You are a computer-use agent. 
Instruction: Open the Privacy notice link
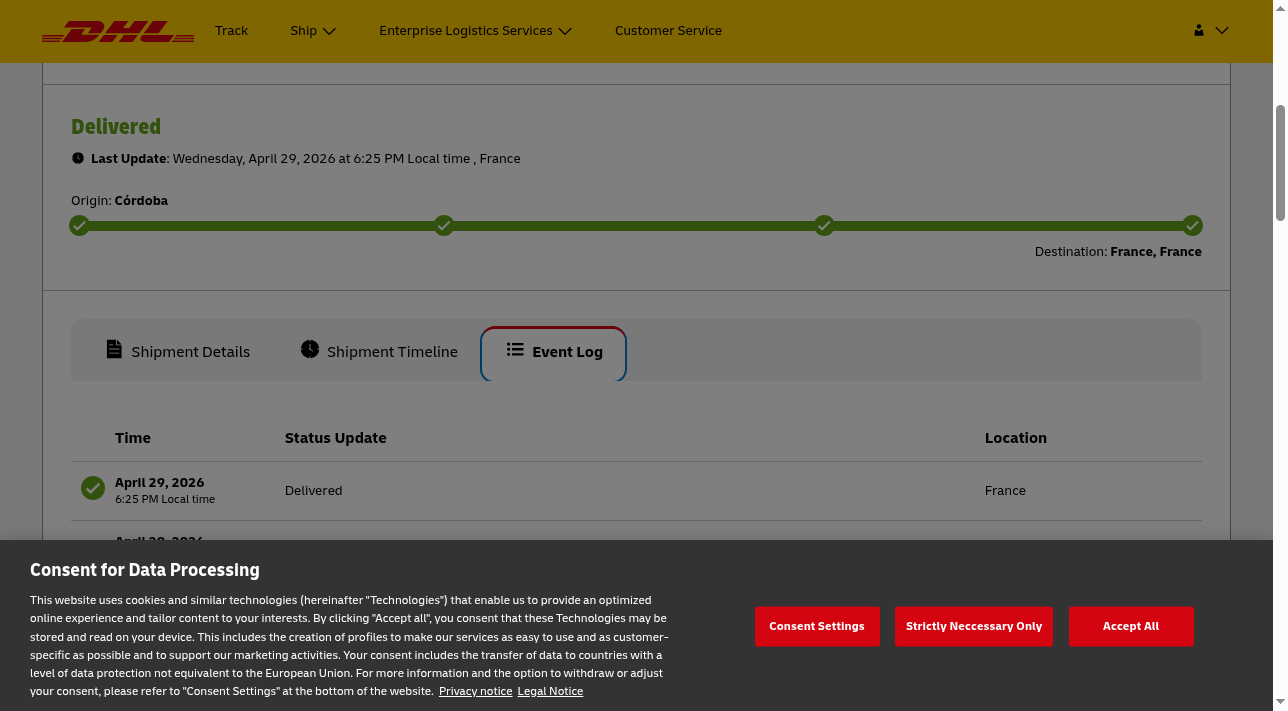475,691
